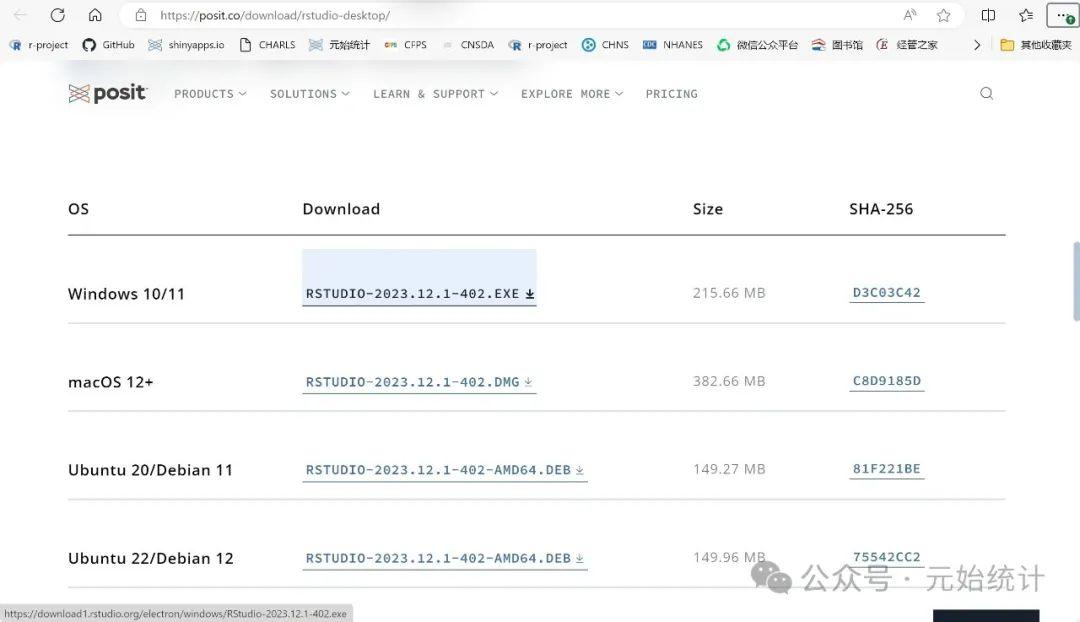
Task: Click the search magnifier on Posit navbar
Action: point(986,93)
